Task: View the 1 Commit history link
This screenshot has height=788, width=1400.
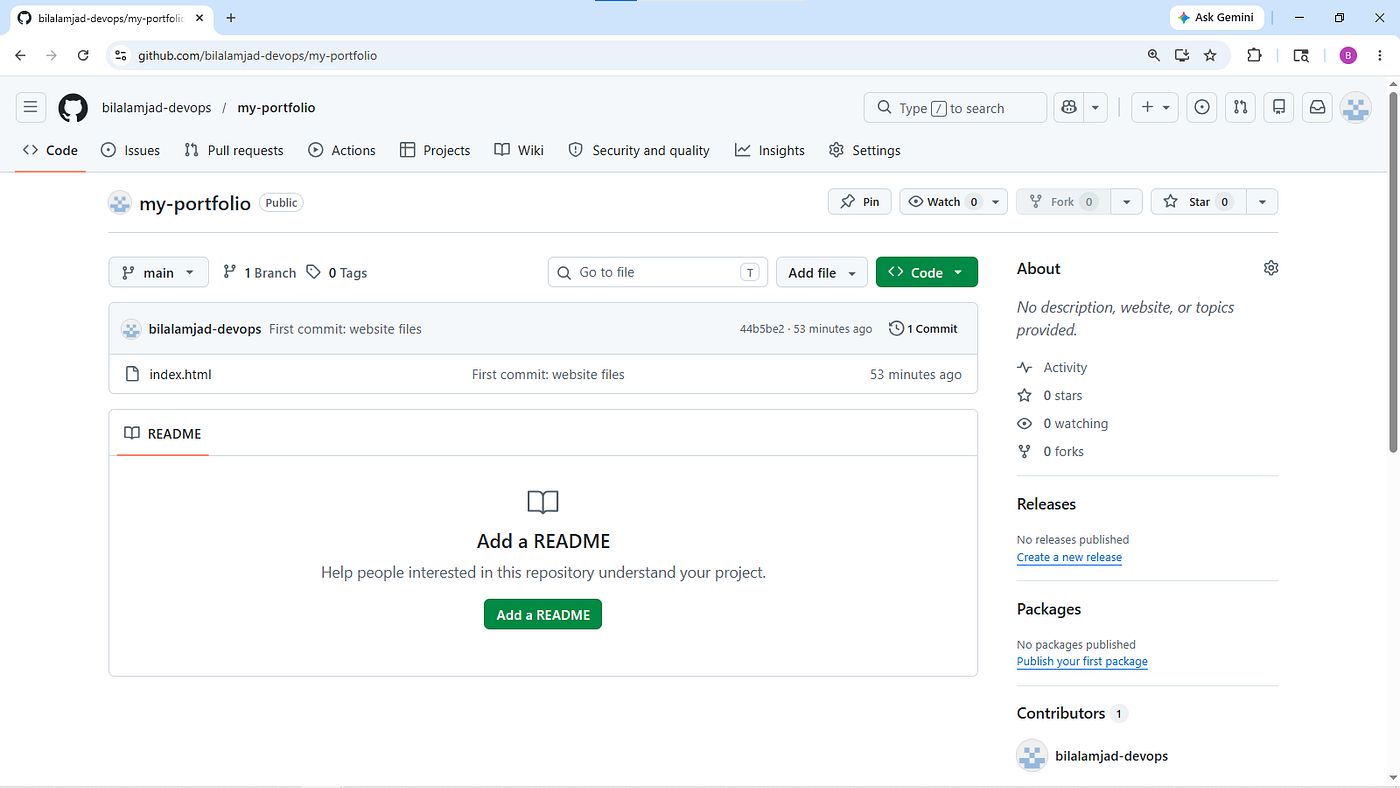Action: coord(923,328)
